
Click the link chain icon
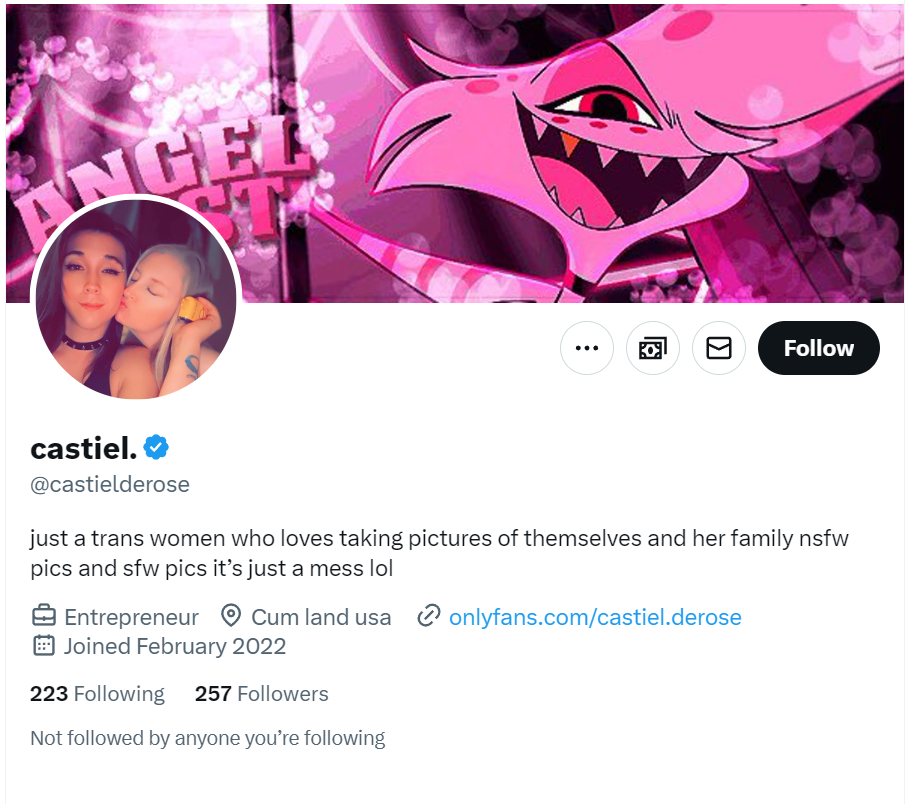429,616
